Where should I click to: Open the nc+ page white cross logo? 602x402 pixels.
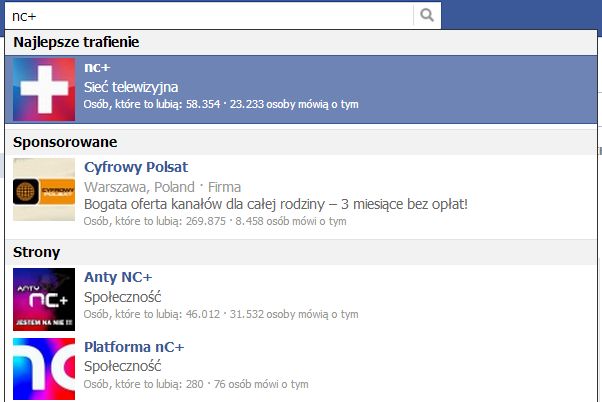click(44, 89)
